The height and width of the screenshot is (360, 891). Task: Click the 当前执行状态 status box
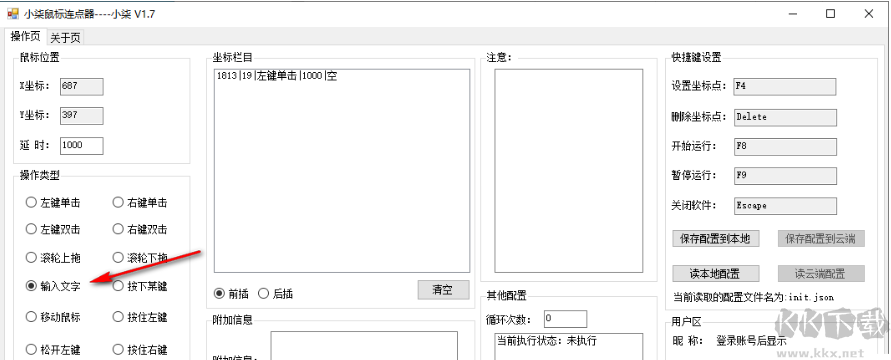point(568,346)
